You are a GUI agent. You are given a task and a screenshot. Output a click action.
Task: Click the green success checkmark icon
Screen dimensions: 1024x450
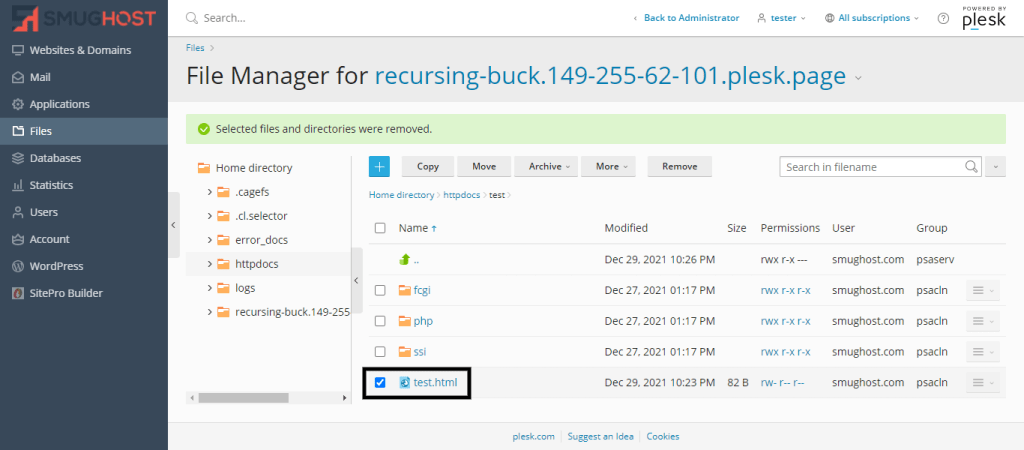pos(204,129)
